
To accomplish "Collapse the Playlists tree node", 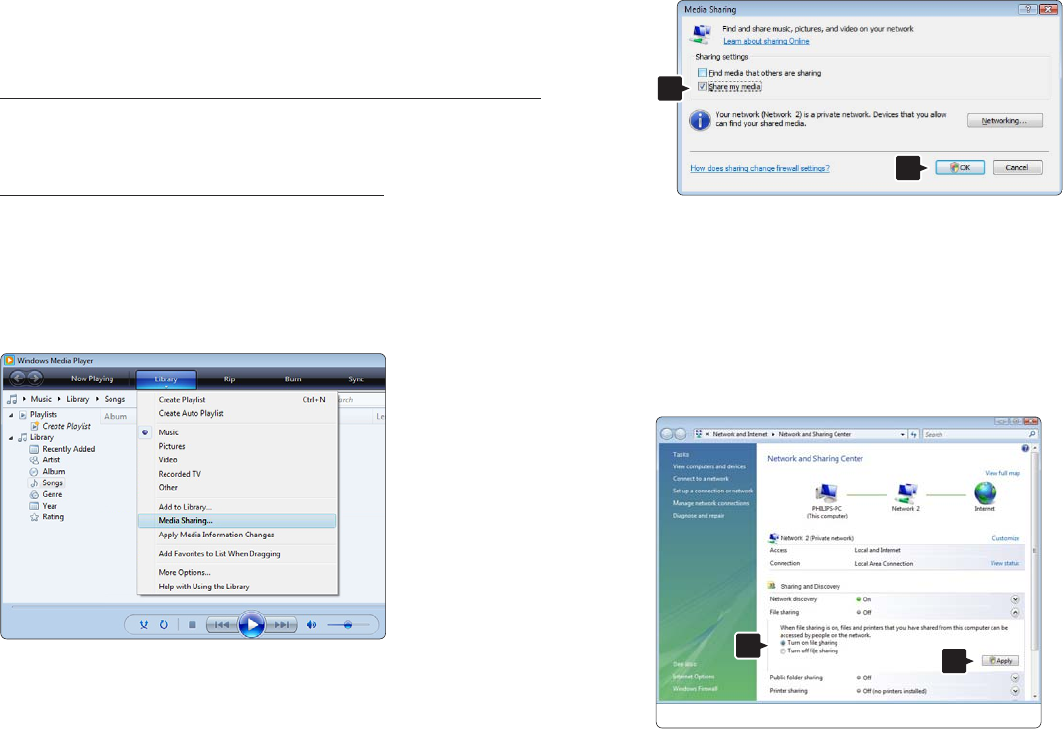I will [x=11, y=414].
